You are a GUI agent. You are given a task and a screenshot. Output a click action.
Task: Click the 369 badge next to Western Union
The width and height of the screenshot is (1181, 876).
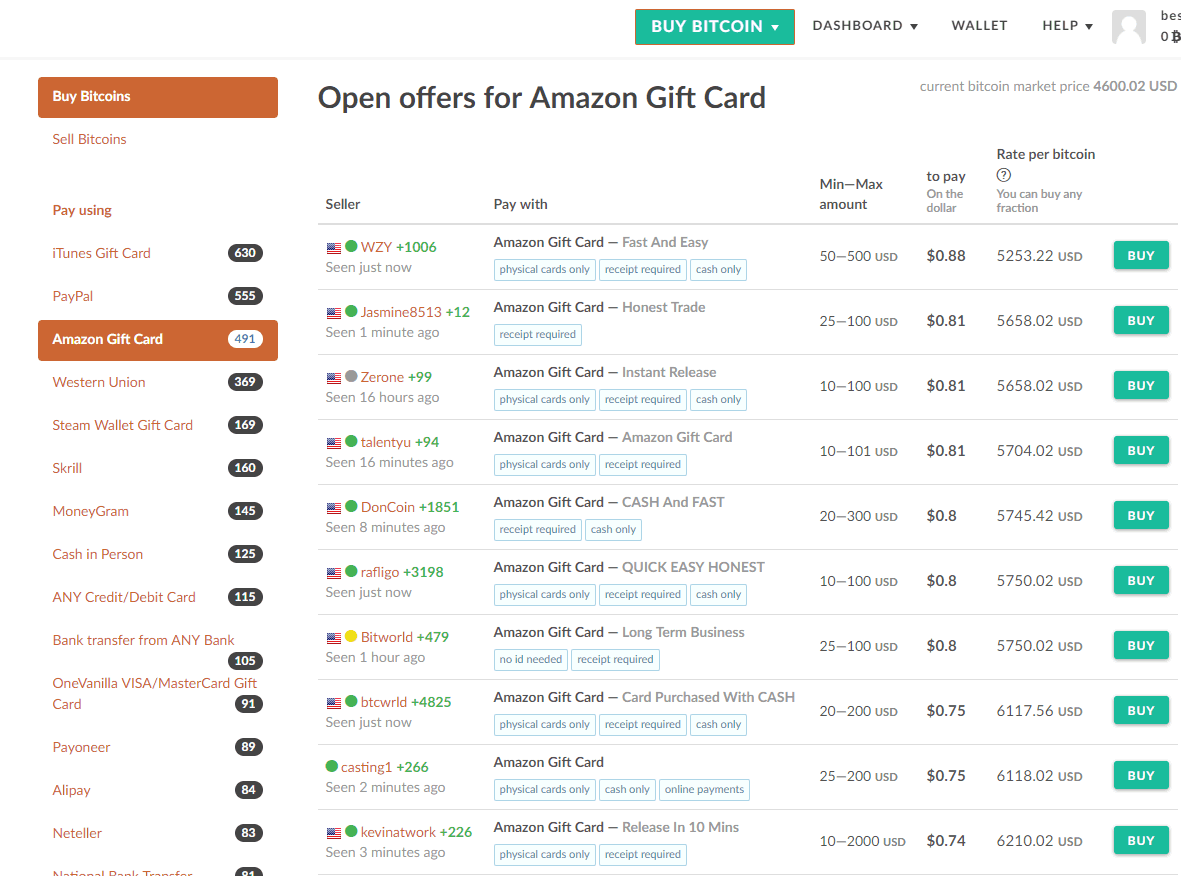(x=245, y=382)
